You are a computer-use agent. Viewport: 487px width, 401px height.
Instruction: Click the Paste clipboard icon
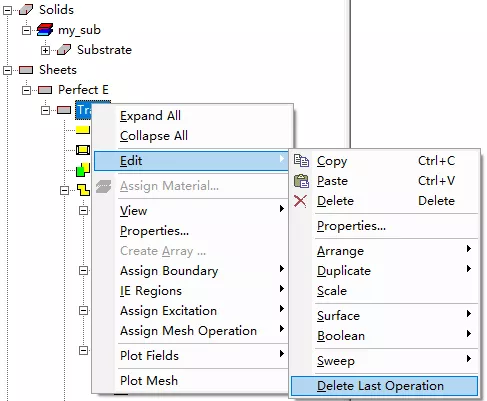click(301, 181)
